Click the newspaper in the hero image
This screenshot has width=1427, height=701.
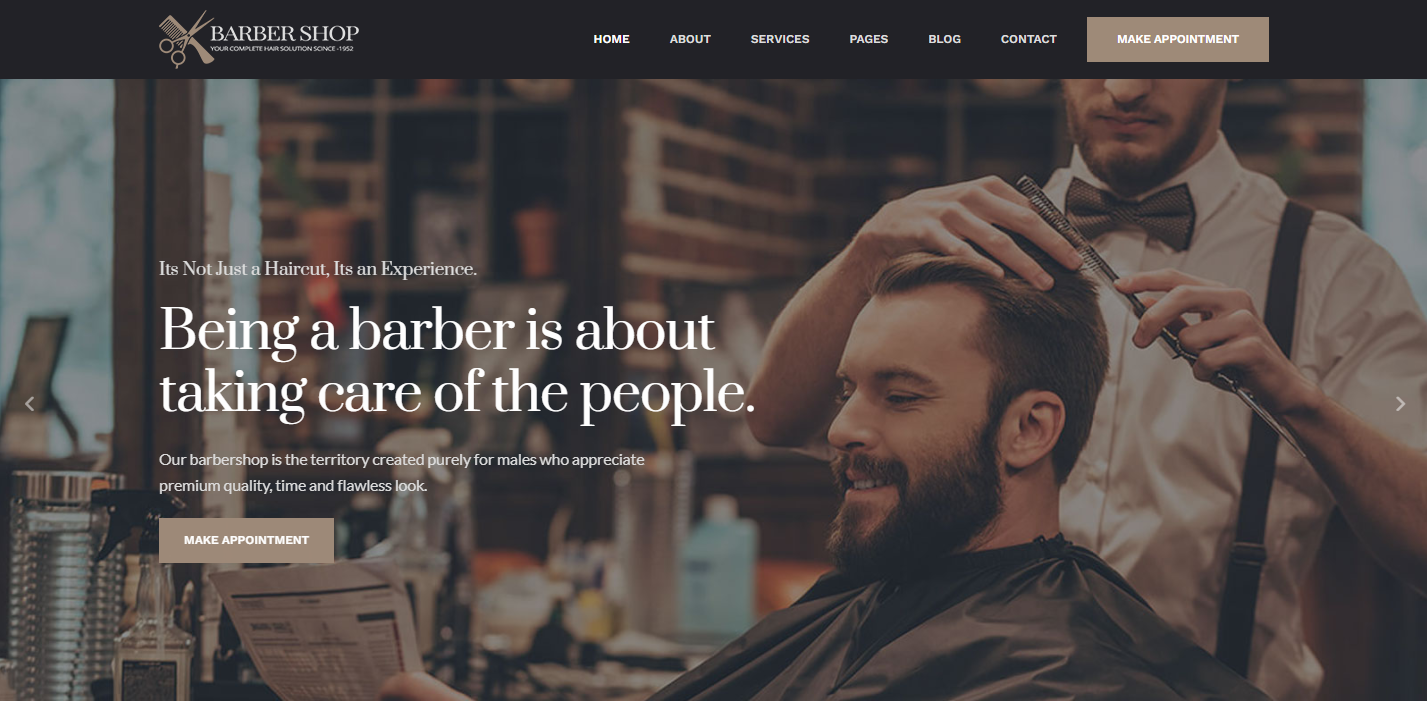coord(320,630)
